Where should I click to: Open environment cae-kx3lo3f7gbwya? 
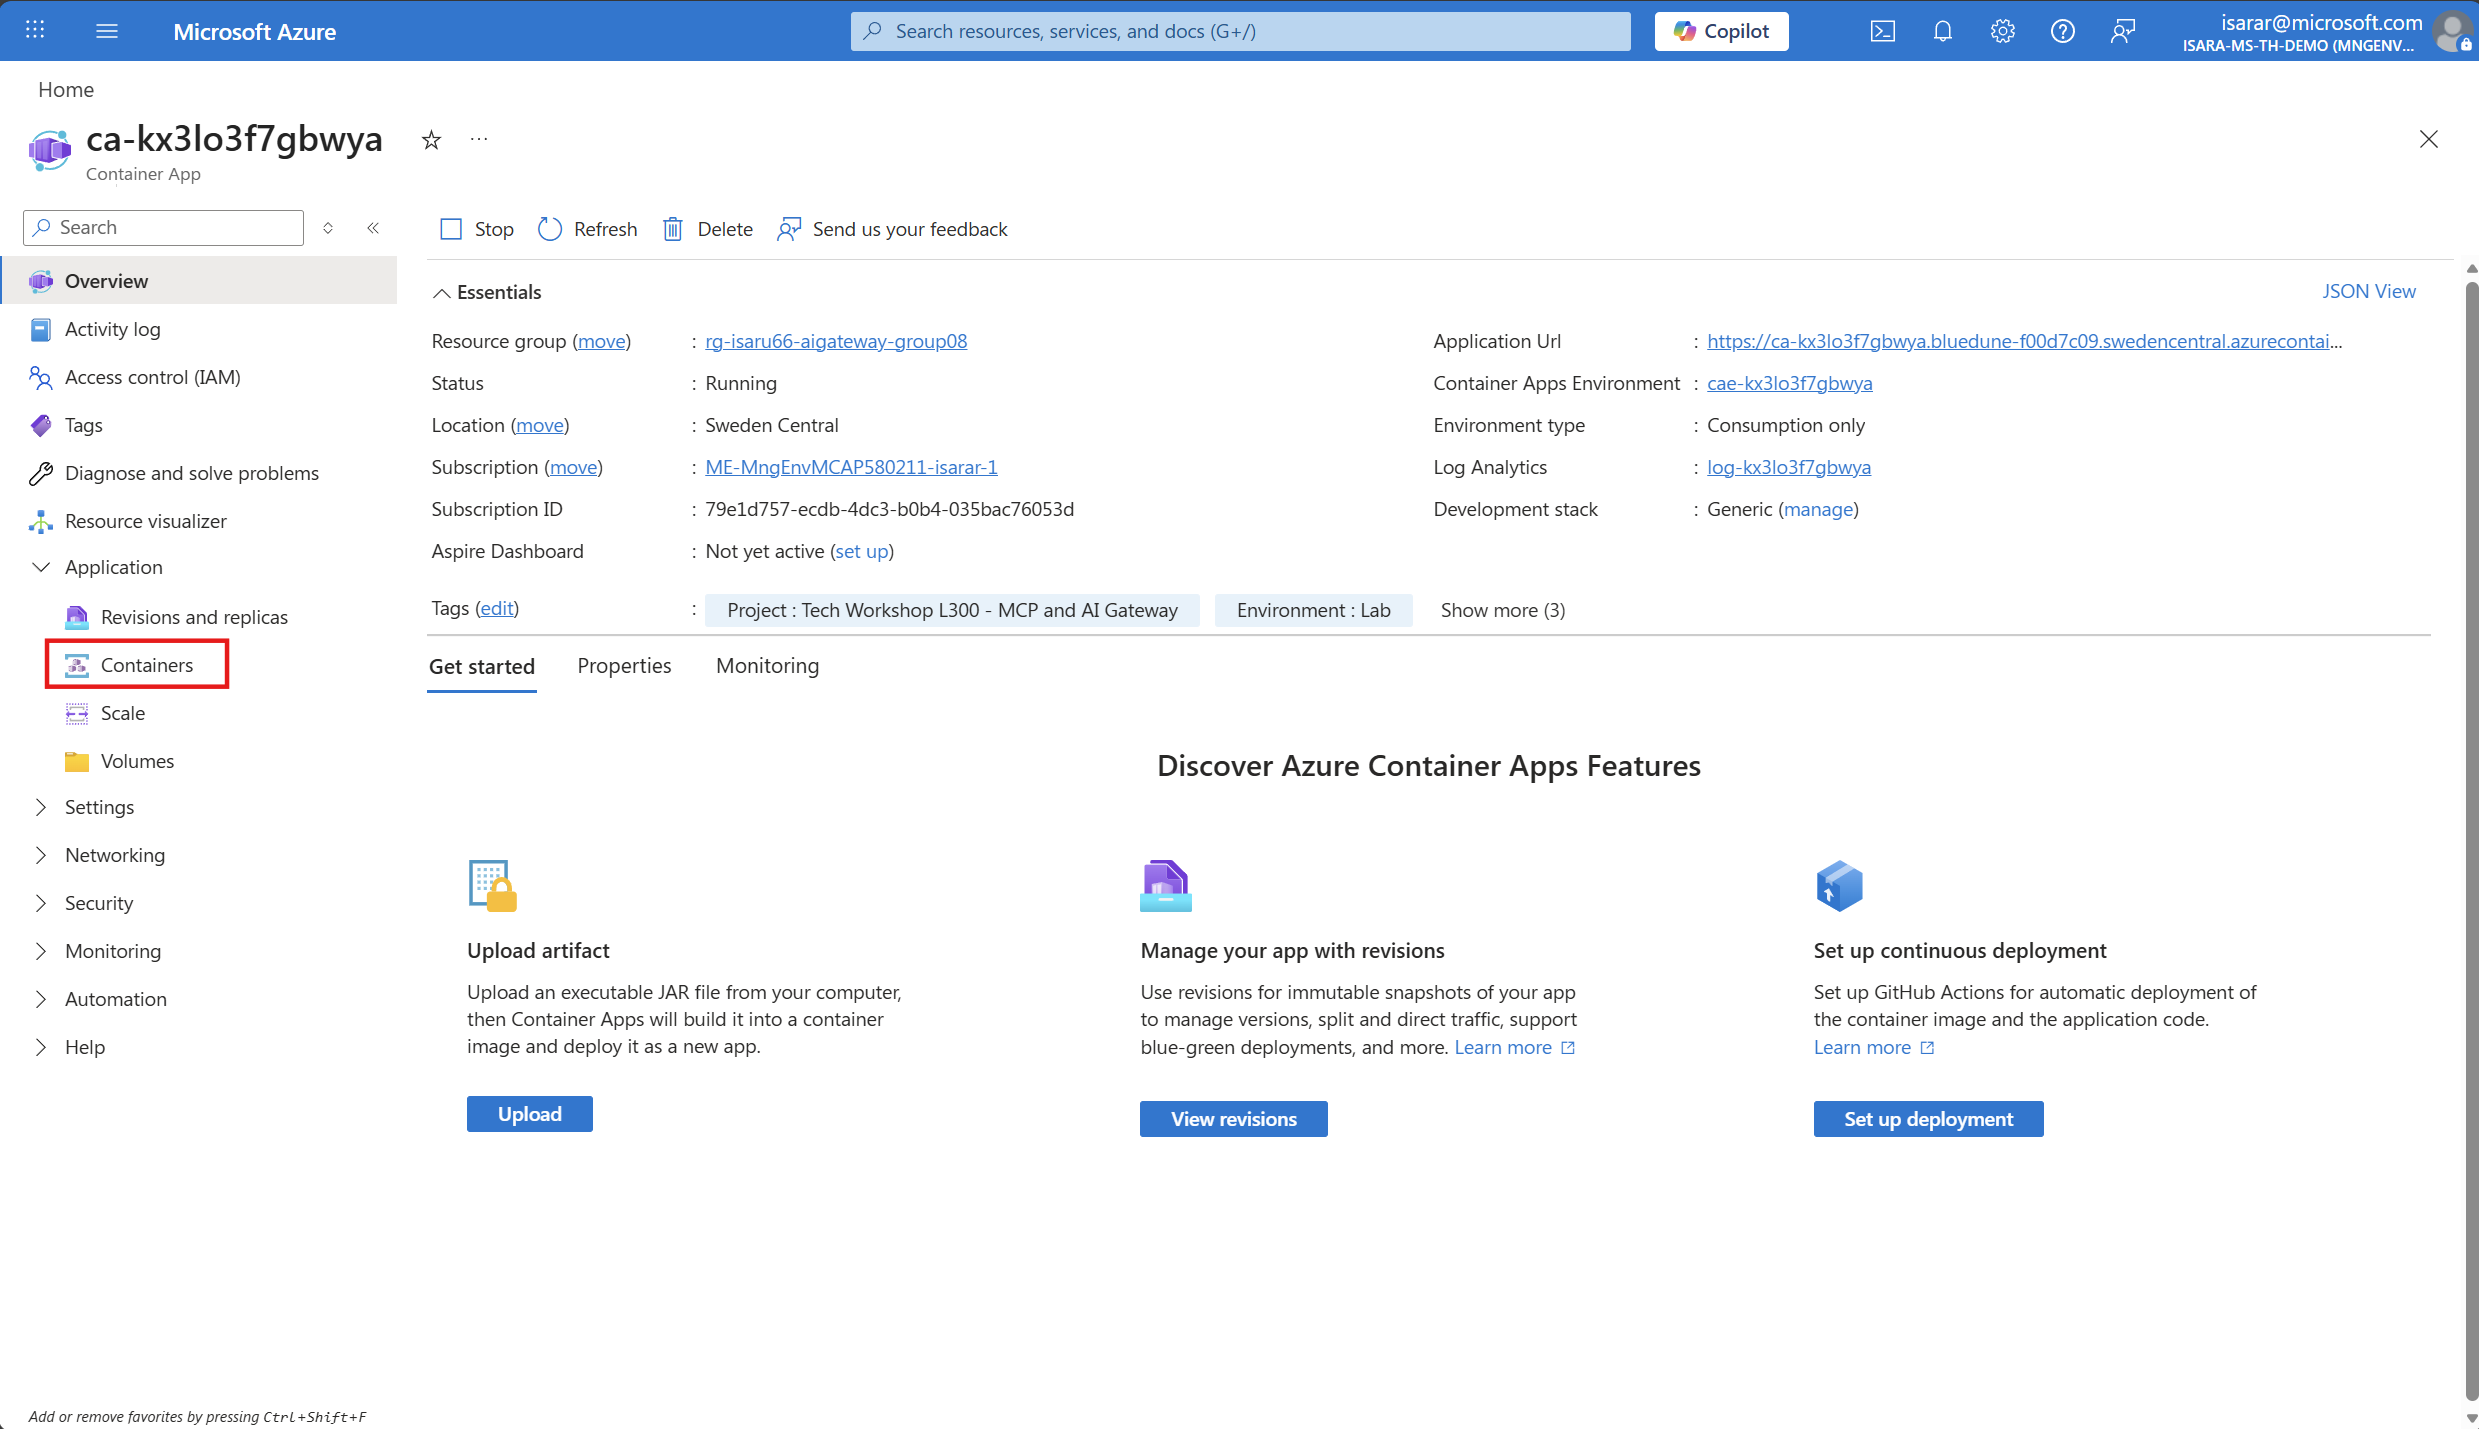(1789, 383)
